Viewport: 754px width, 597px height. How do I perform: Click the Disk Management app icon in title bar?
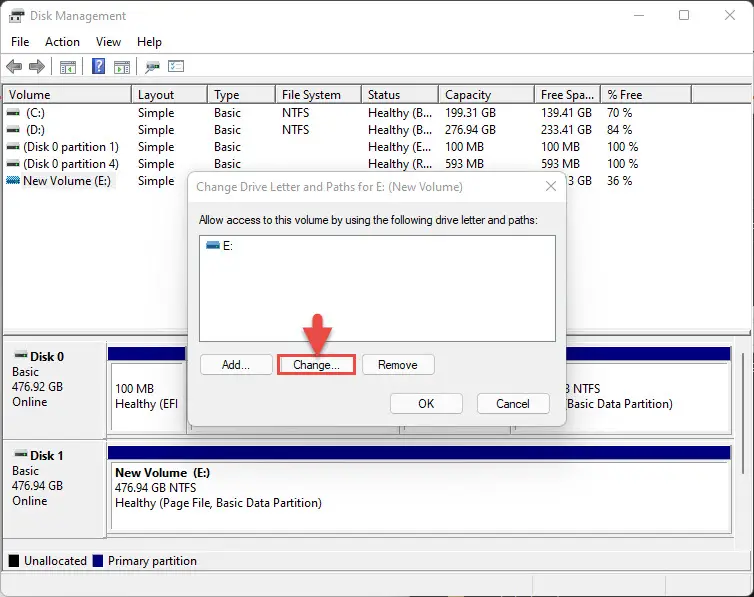16,16
